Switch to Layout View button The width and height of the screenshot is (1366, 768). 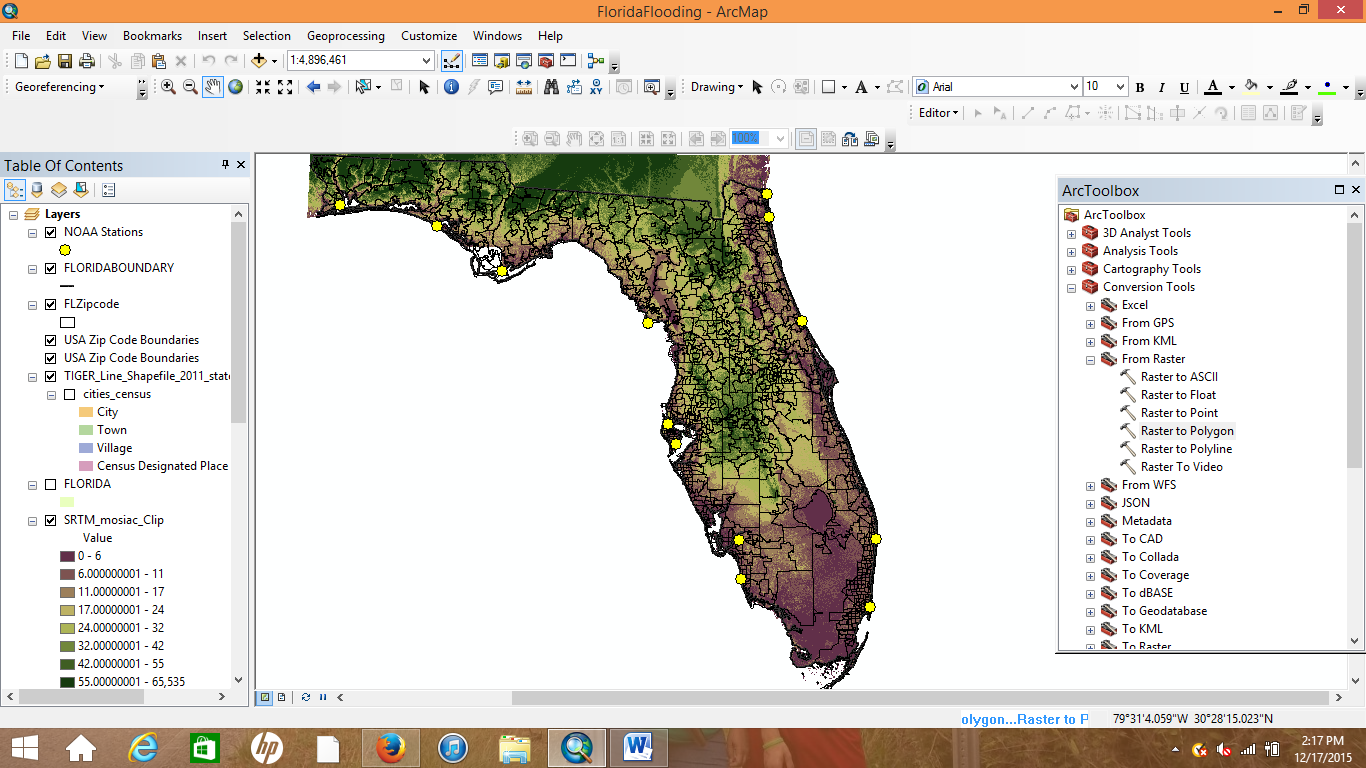point(281,697)
